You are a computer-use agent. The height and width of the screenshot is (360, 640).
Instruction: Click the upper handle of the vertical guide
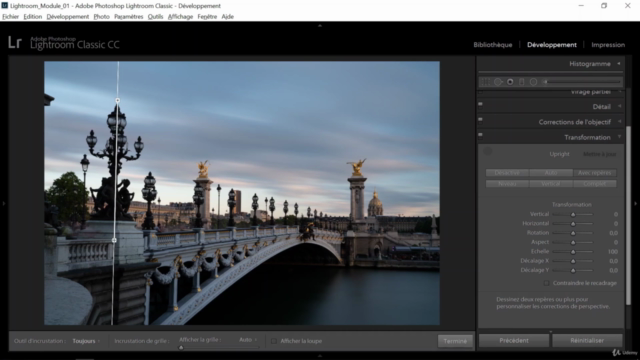(x=118, y=100)
